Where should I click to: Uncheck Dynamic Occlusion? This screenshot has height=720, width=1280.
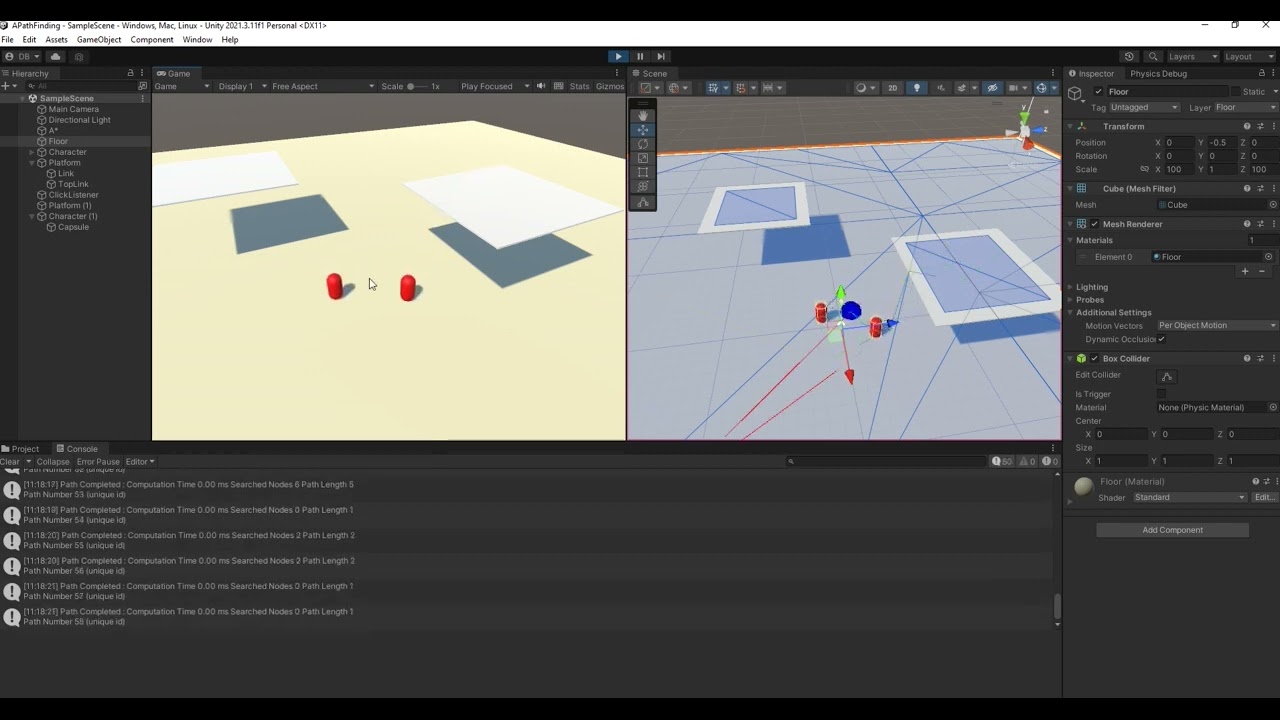tap(1162, 339)
